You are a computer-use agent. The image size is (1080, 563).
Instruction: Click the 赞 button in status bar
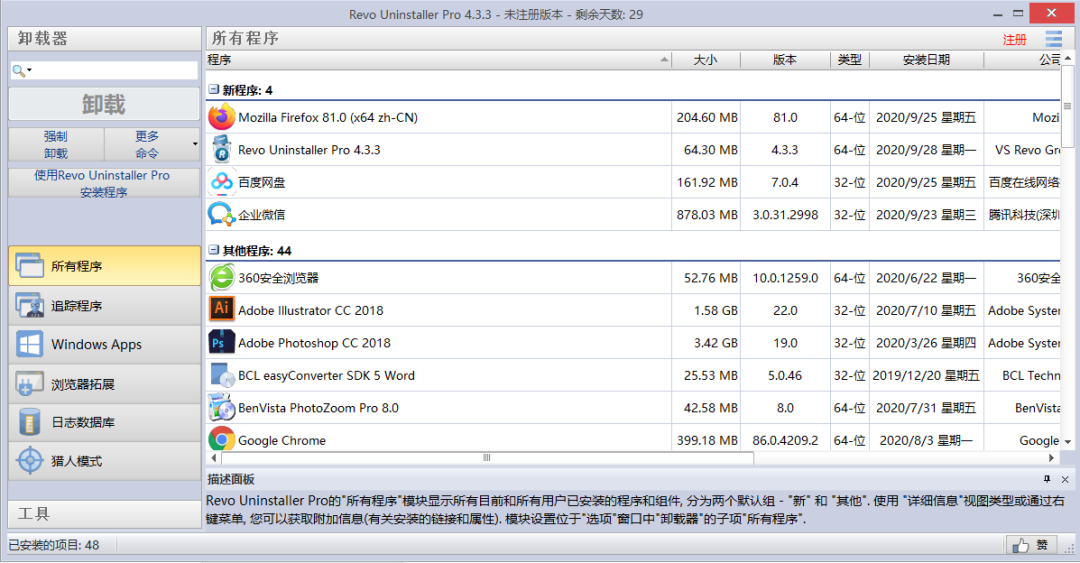1030,546
